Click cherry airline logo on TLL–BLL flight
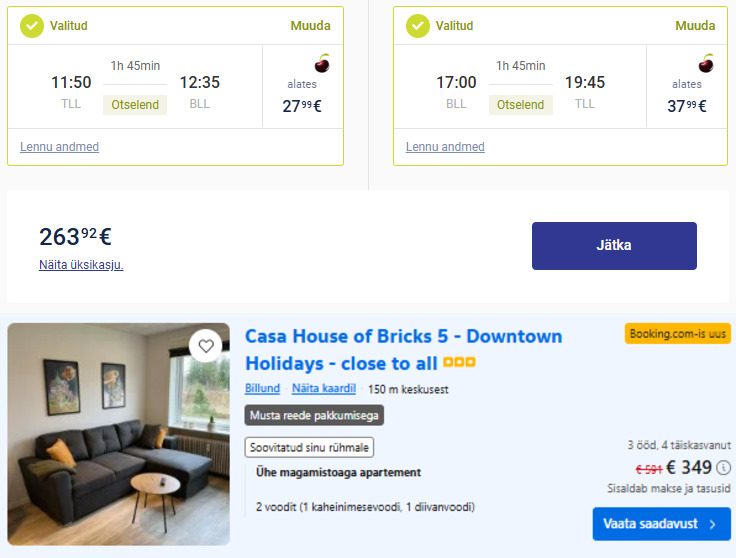The width and height of the screenshot is (736, 558). [322, 63]
